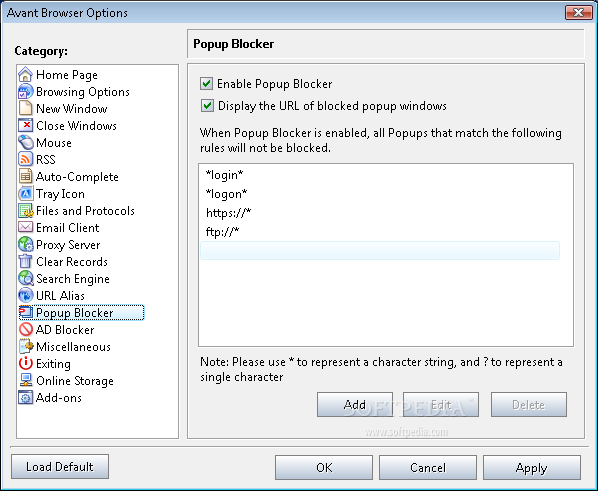Open the Email Client envelope icon

tap(26, 227)
